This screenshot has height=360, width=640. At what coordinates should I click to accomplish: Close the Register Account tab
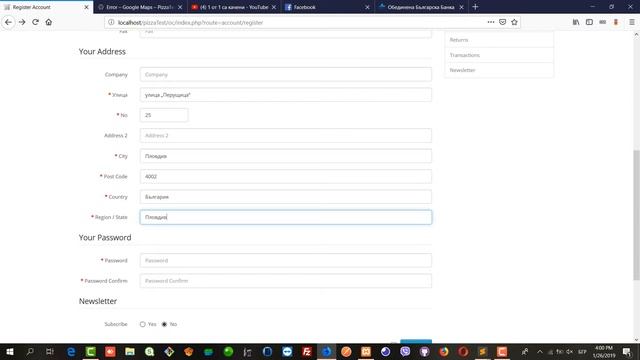click(86, 7)
